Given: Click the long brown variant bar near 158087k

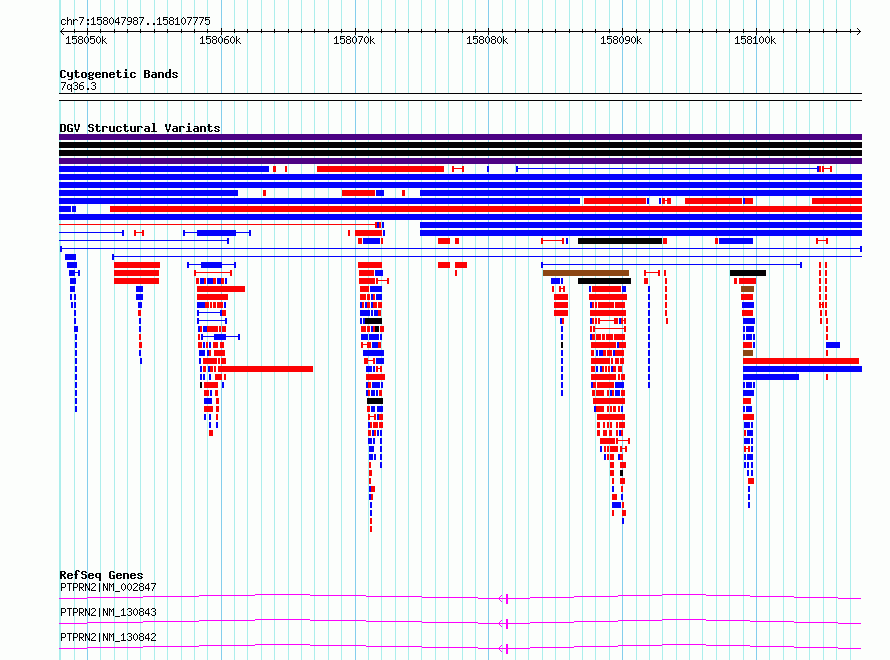Looking at the screenshot, I should click(x=586, y=273).
